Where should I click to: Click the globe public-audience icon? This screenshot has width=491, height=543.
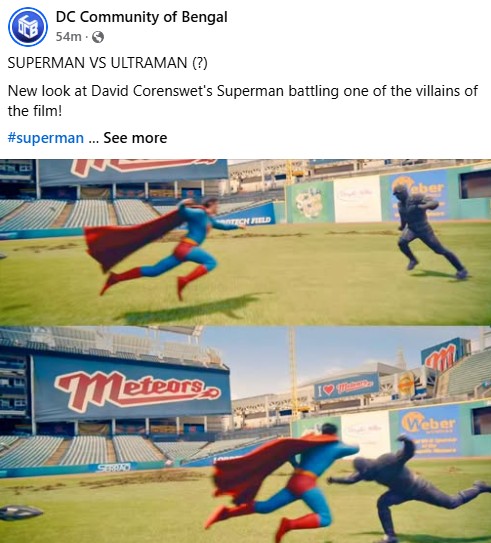(x=98, y=37)
